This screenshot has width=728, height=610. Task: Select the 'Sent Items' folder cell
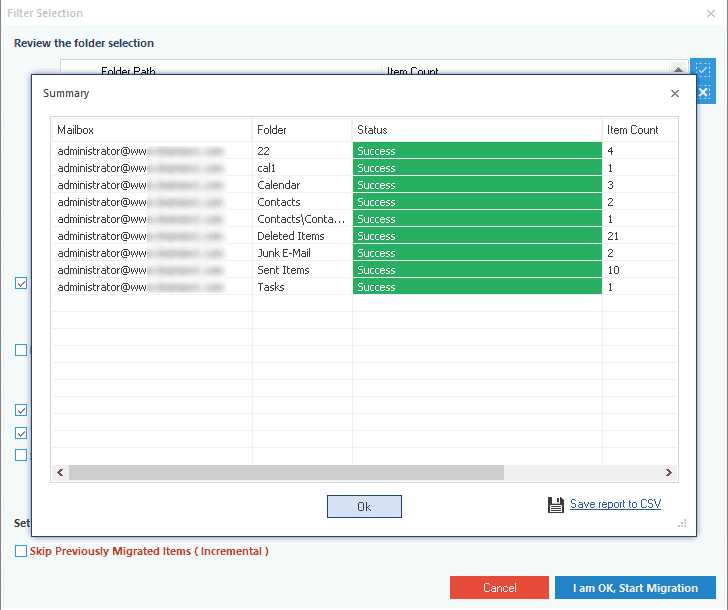pyautogui.click(x=302, y=270)
